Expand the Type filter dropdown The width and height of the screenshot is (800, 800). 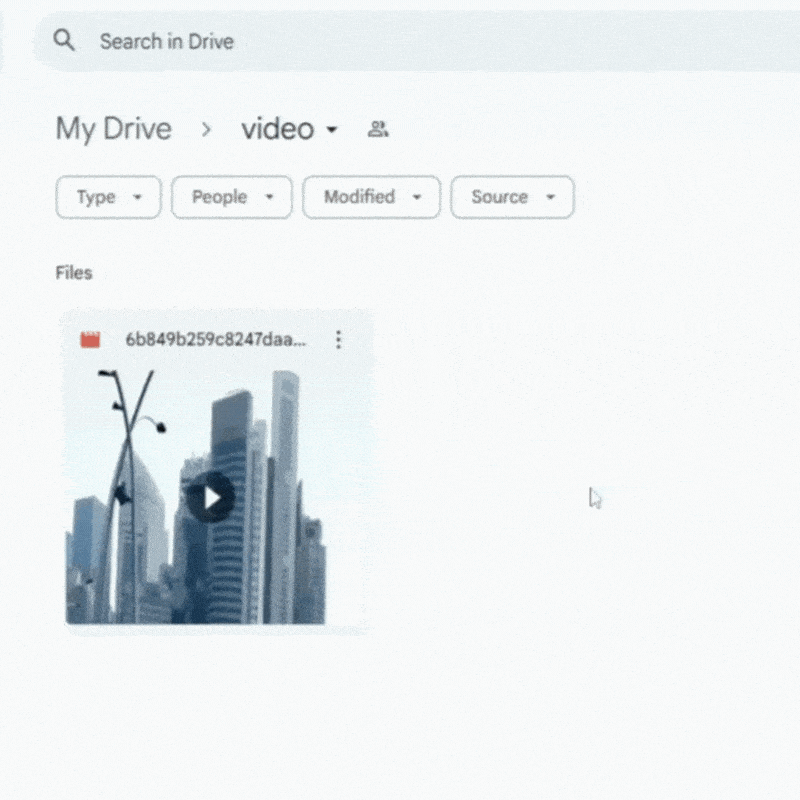pyautogui.click(x=139, y=198)
